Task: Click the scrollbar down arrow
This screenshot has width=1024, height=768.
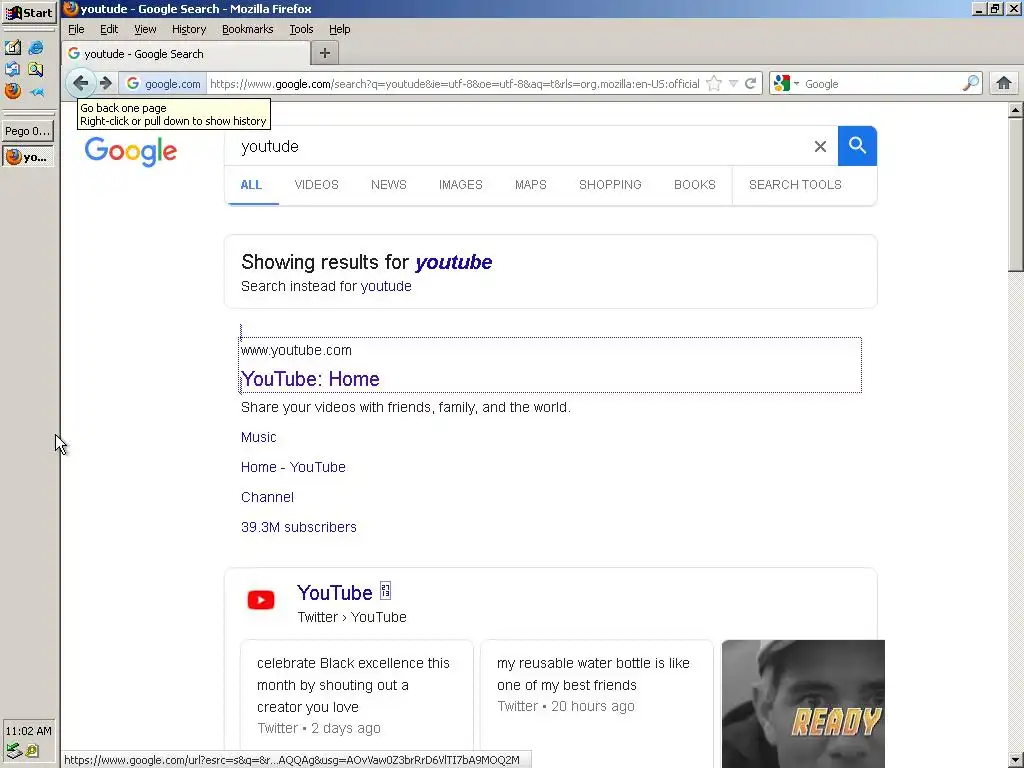Action: pos(1016,760)
